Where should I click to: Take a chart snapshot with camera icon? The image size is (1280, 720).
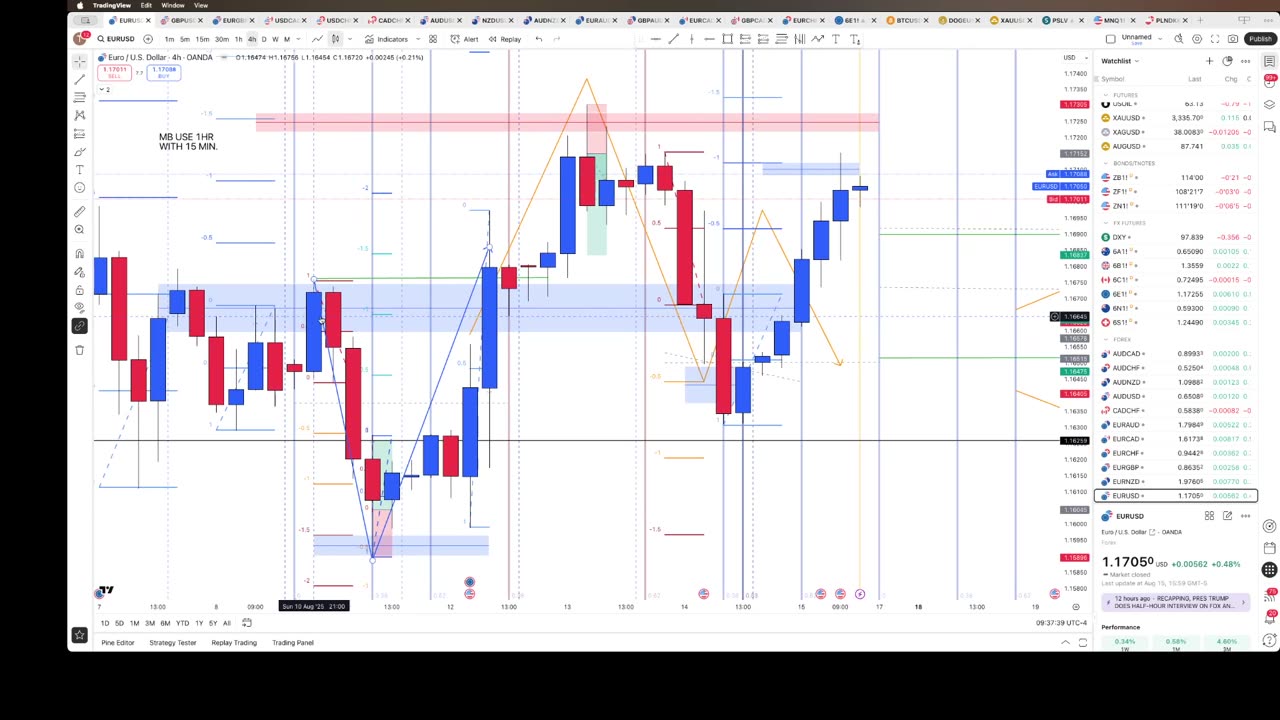point(1233,39)
